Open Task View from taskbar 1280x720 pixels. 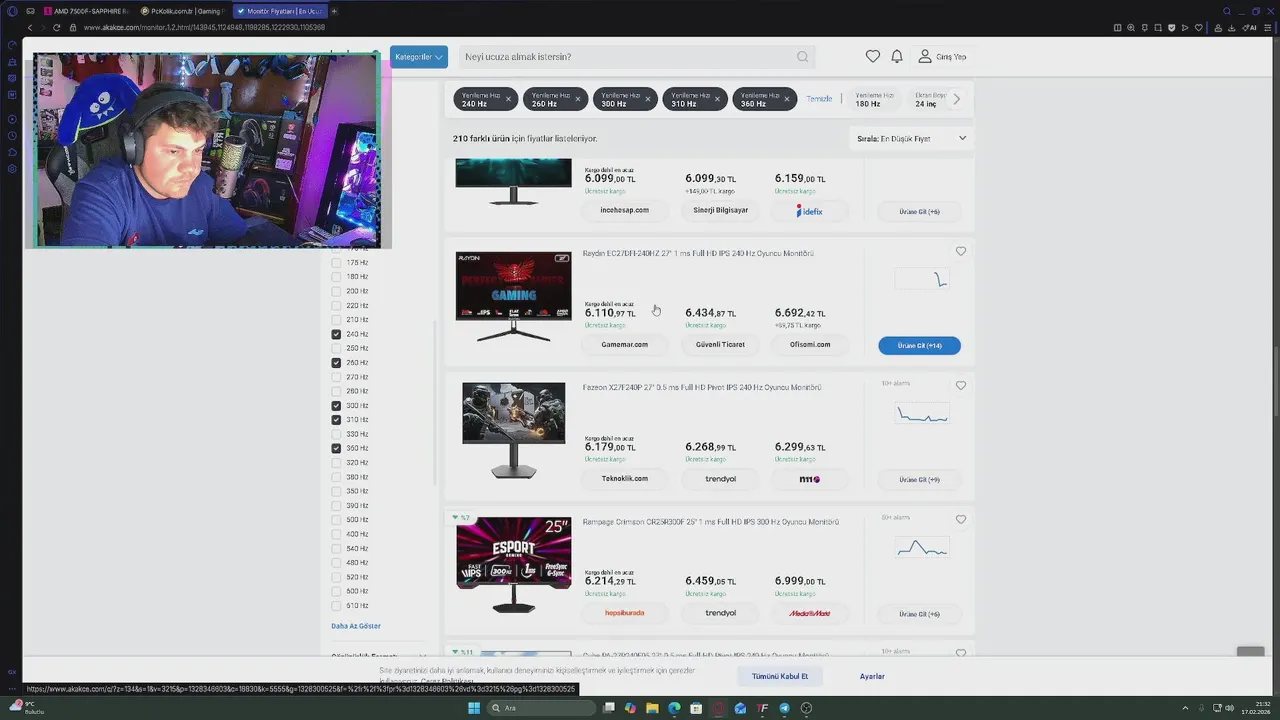coord(608,708)
